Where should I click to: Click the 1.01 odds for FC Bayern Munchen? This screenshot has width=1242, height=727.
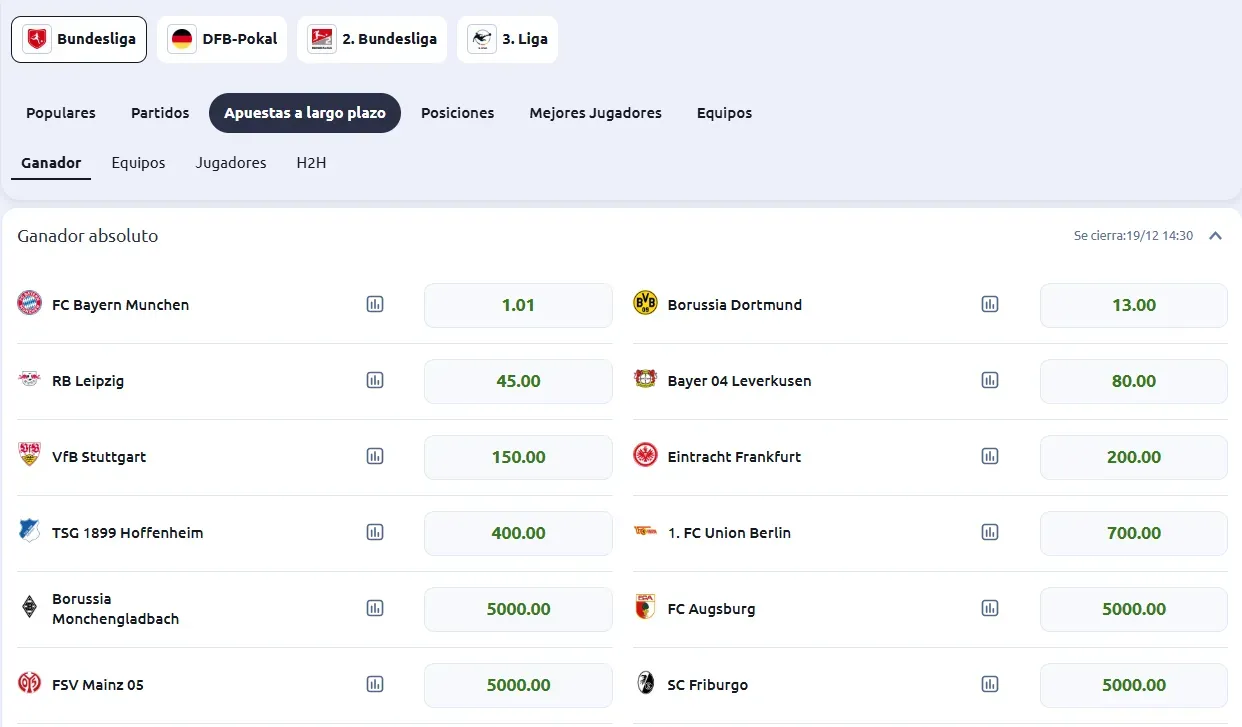[518, 304]
